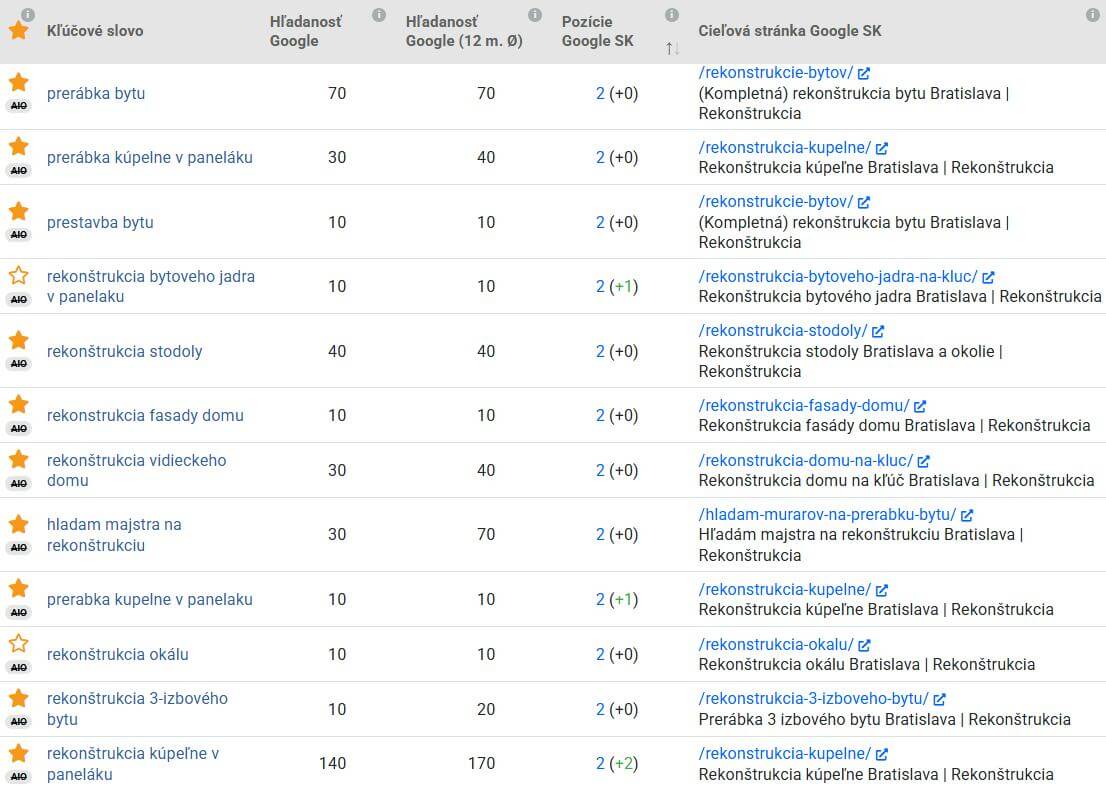1106x789 pixels.
Task: Click info icon in Hľadanosť Google header
Action: [379, 15]
